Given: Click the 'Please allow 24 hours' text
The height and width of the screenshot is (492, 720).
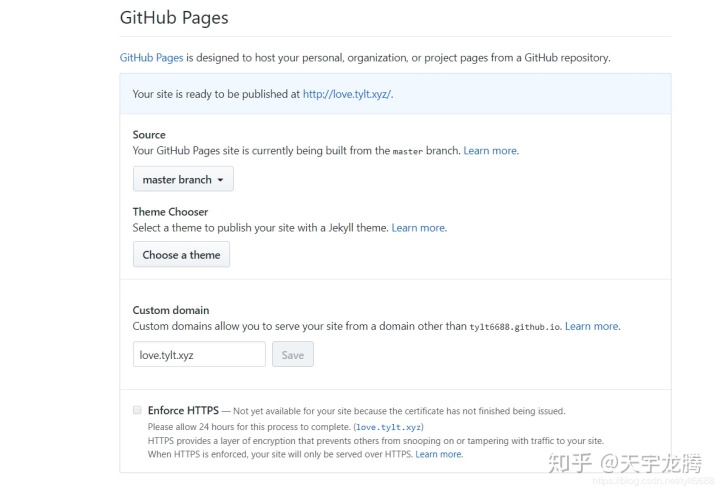Looking at the screenshot, I should click(x=249, y=427).
